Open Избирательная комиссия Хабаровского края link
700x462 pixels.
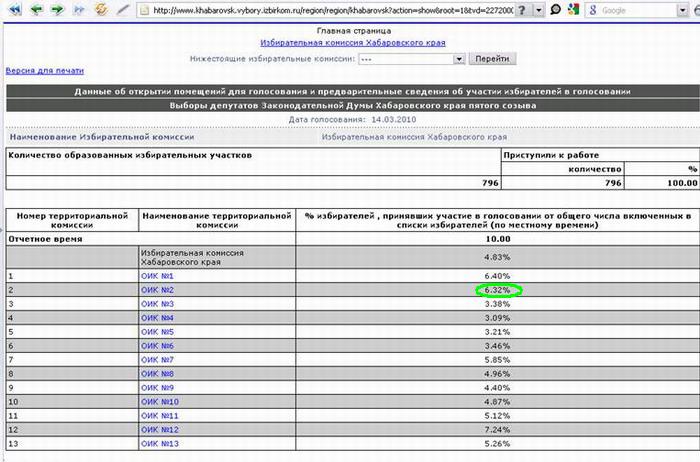coord(352,43)
